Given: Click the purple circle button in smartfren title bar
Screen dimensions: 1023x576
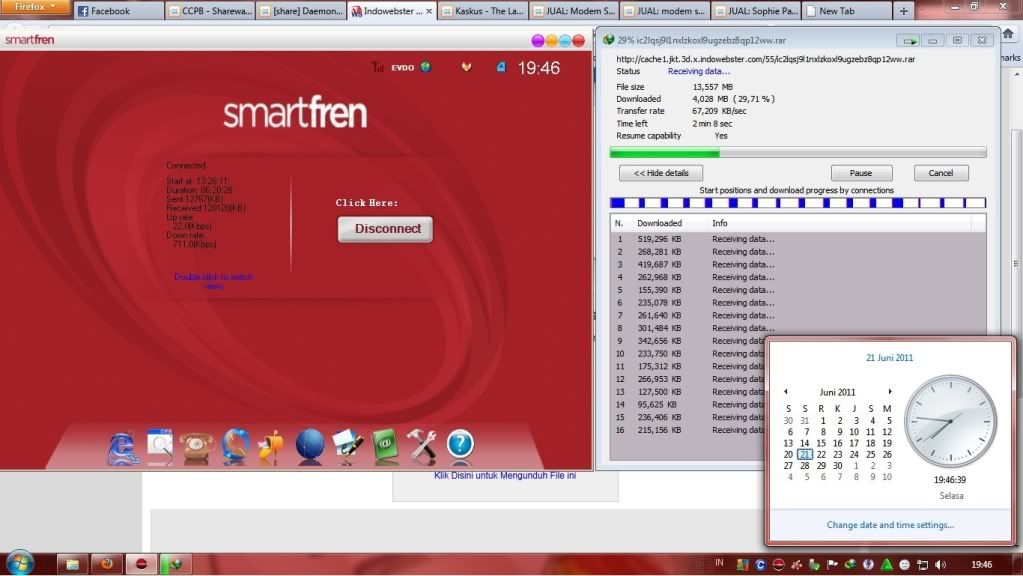Looking at the screenshot, I should [538, 41].
